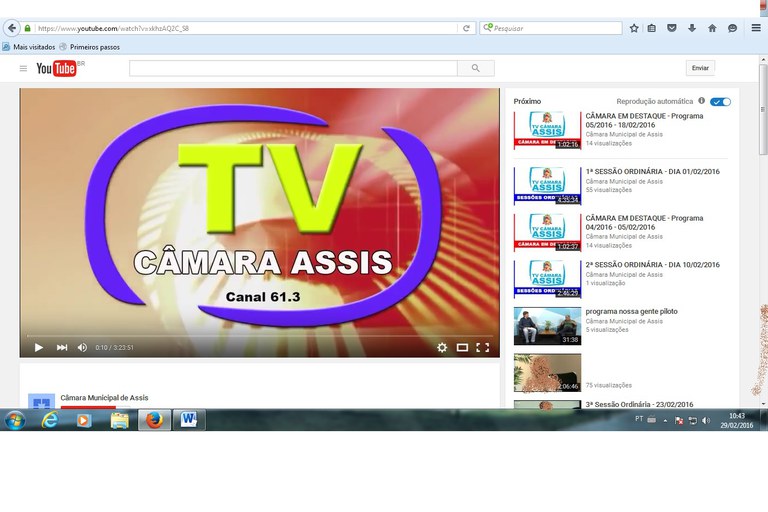This screenshot has height=512, width=768.
Task: Turn off Reprodução automática switch
Action: pos(720,101)
